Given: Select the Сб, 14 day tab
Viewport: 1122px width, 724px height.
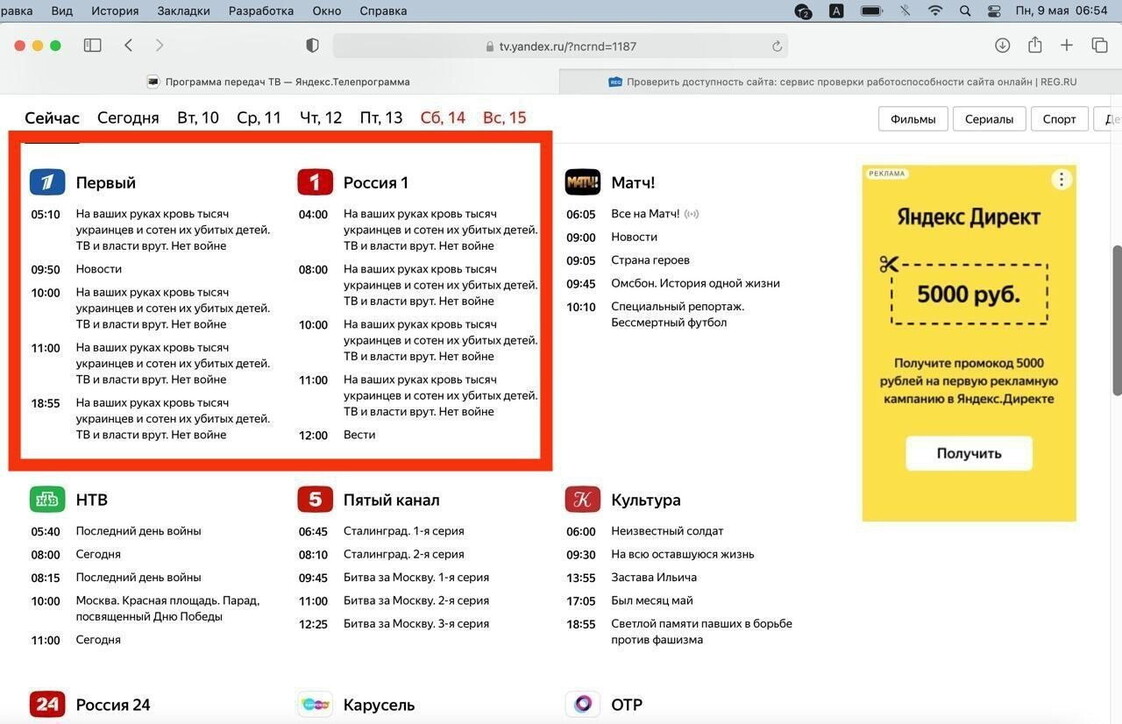Looking at the screenshot, I should [x=443, y=117].
